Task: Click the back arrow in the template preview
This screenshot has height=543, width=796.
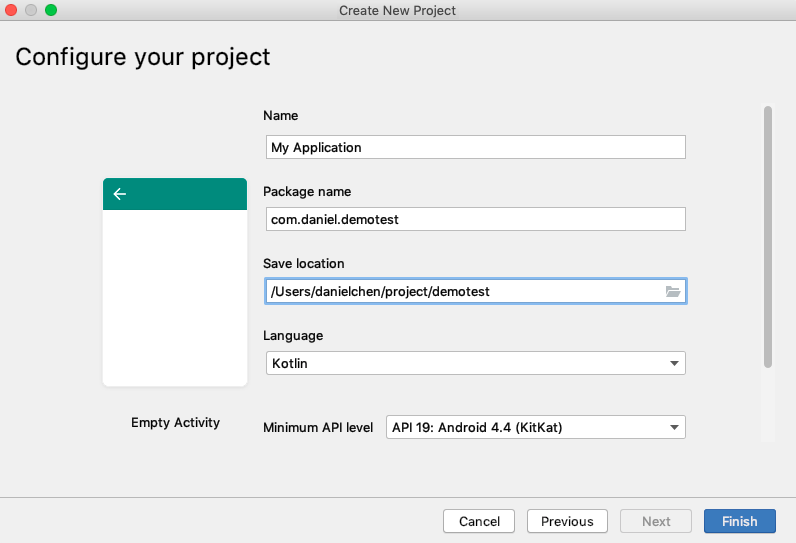Action: pos(120,194)
